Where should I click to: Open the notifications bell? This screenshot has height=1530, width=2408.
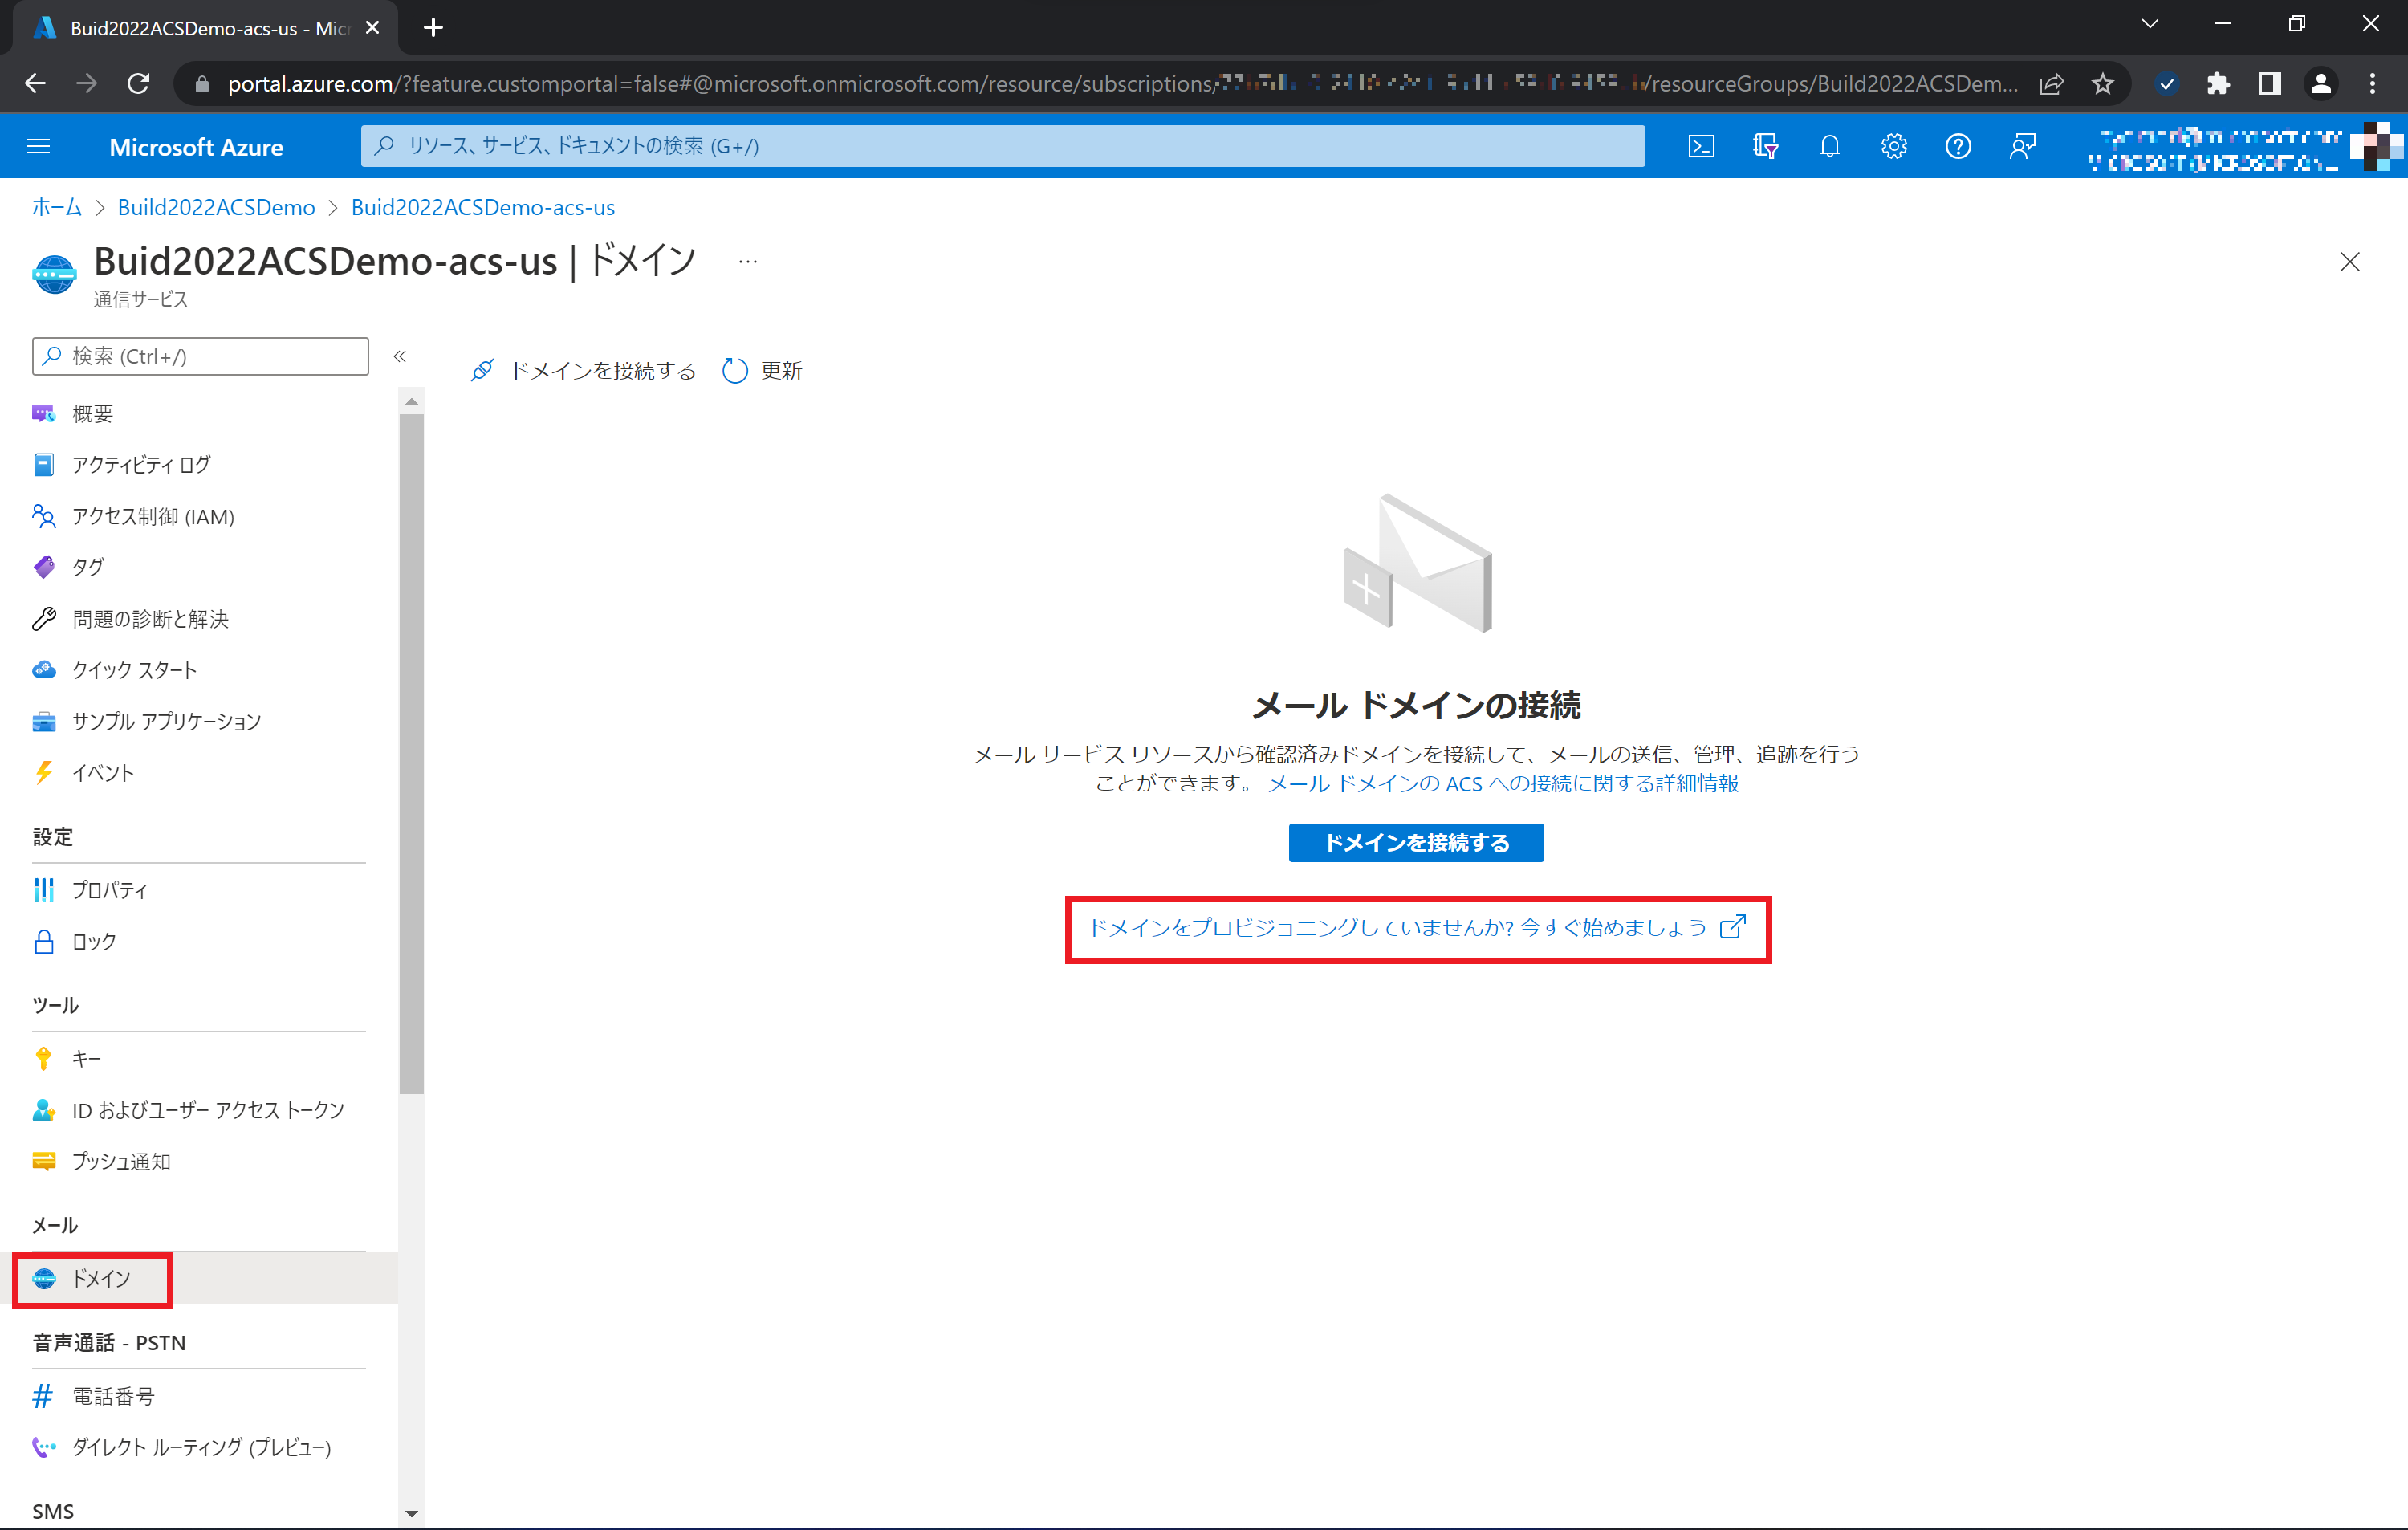click(1830, 146)
